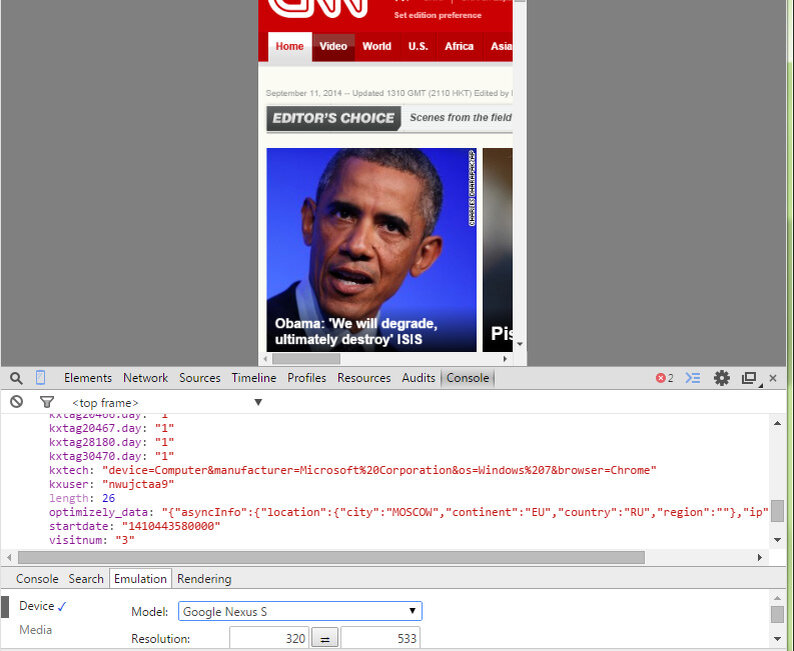Click emulation panel scroll down arrow
Image resolution: width=794 pixels, height=651 pixels.
tap(777, 639)
